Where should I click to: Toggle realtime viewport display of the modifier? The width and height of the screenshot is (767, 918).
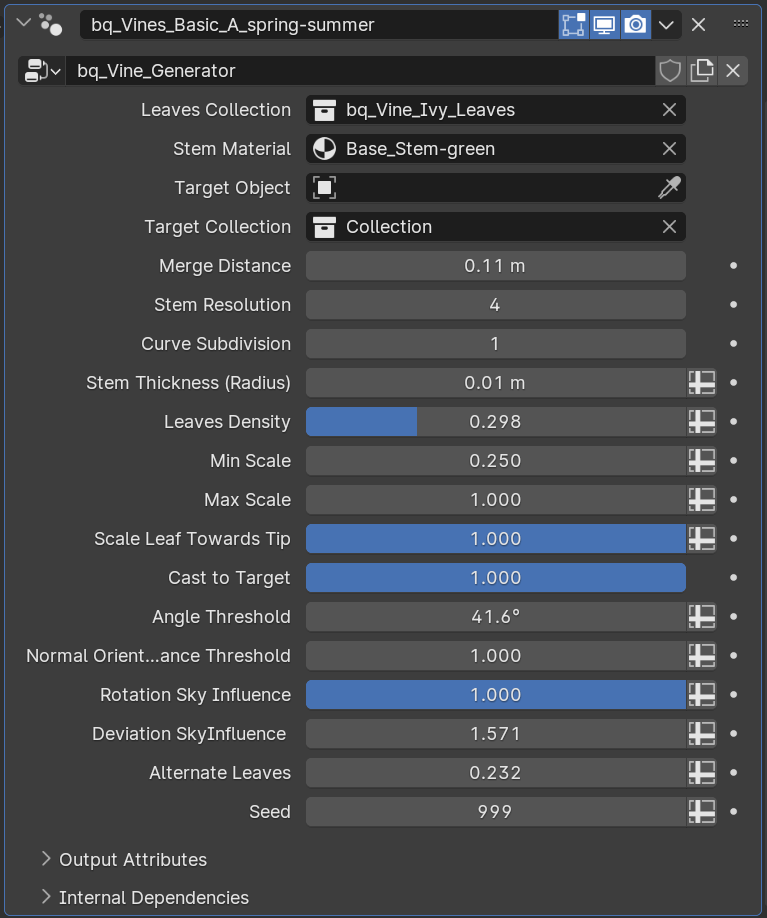point(604,24)
